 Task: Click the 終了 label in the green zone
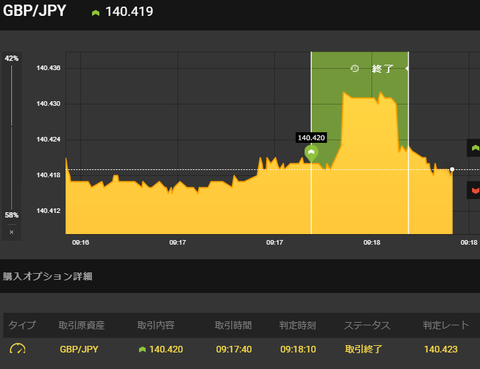[x=383, y=69]
